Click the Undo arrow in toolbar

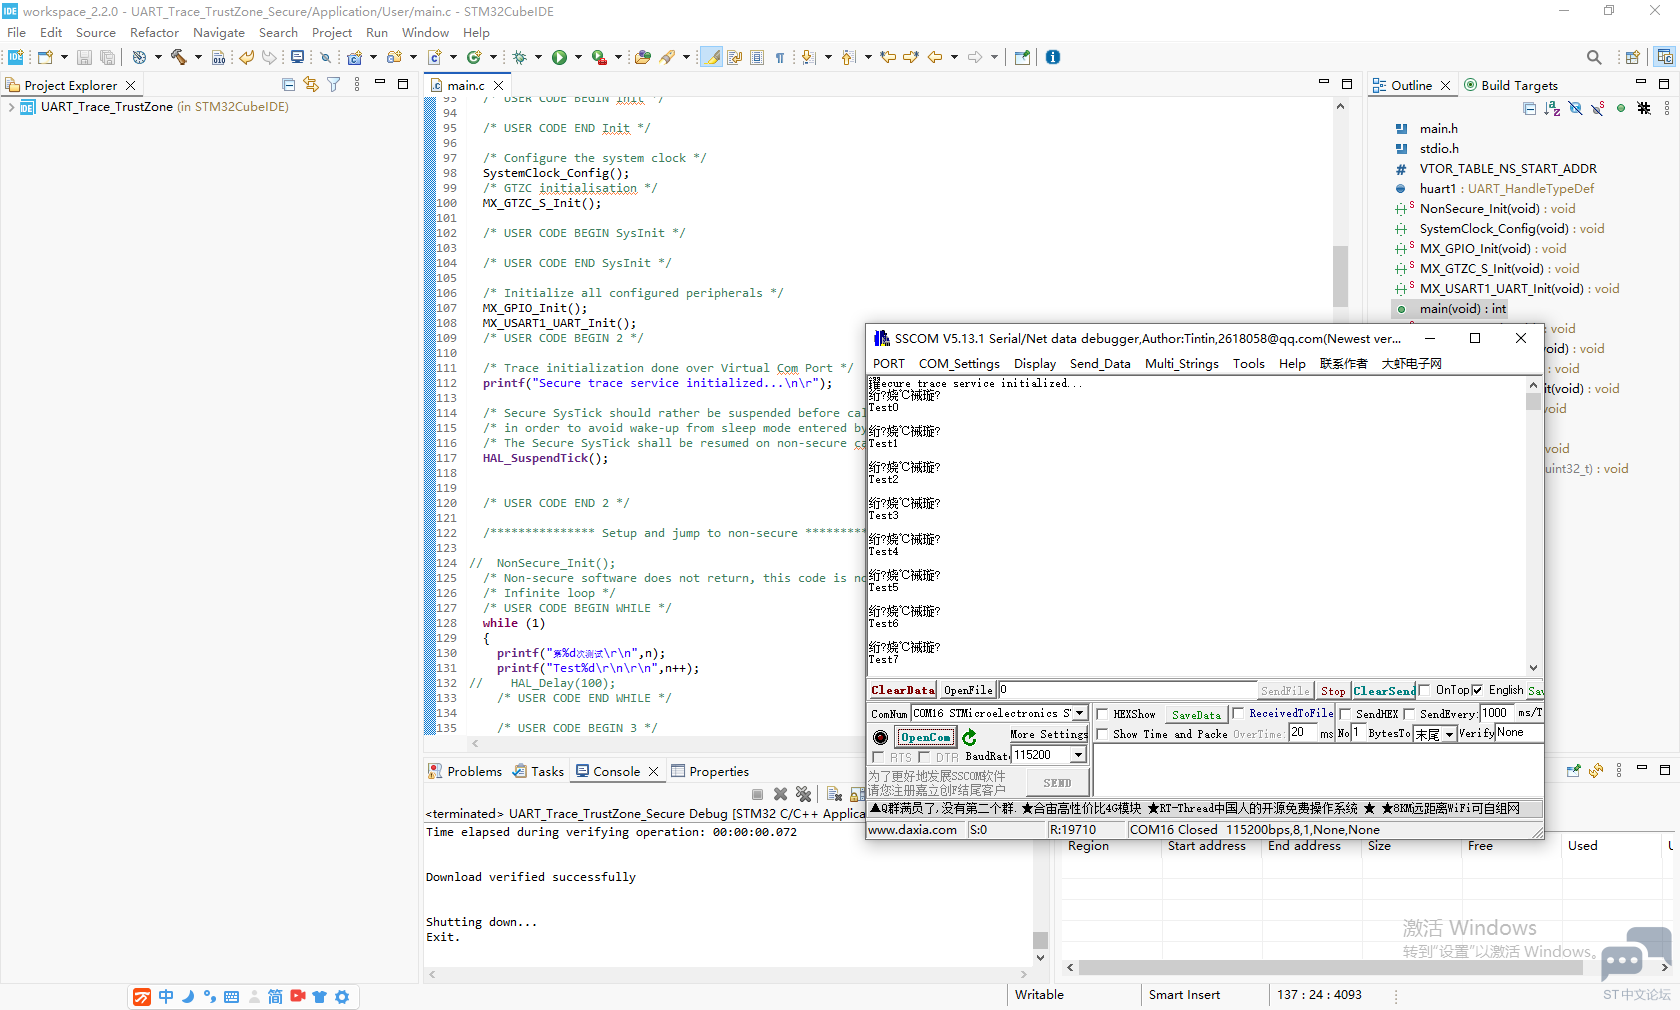click(246, 57)
